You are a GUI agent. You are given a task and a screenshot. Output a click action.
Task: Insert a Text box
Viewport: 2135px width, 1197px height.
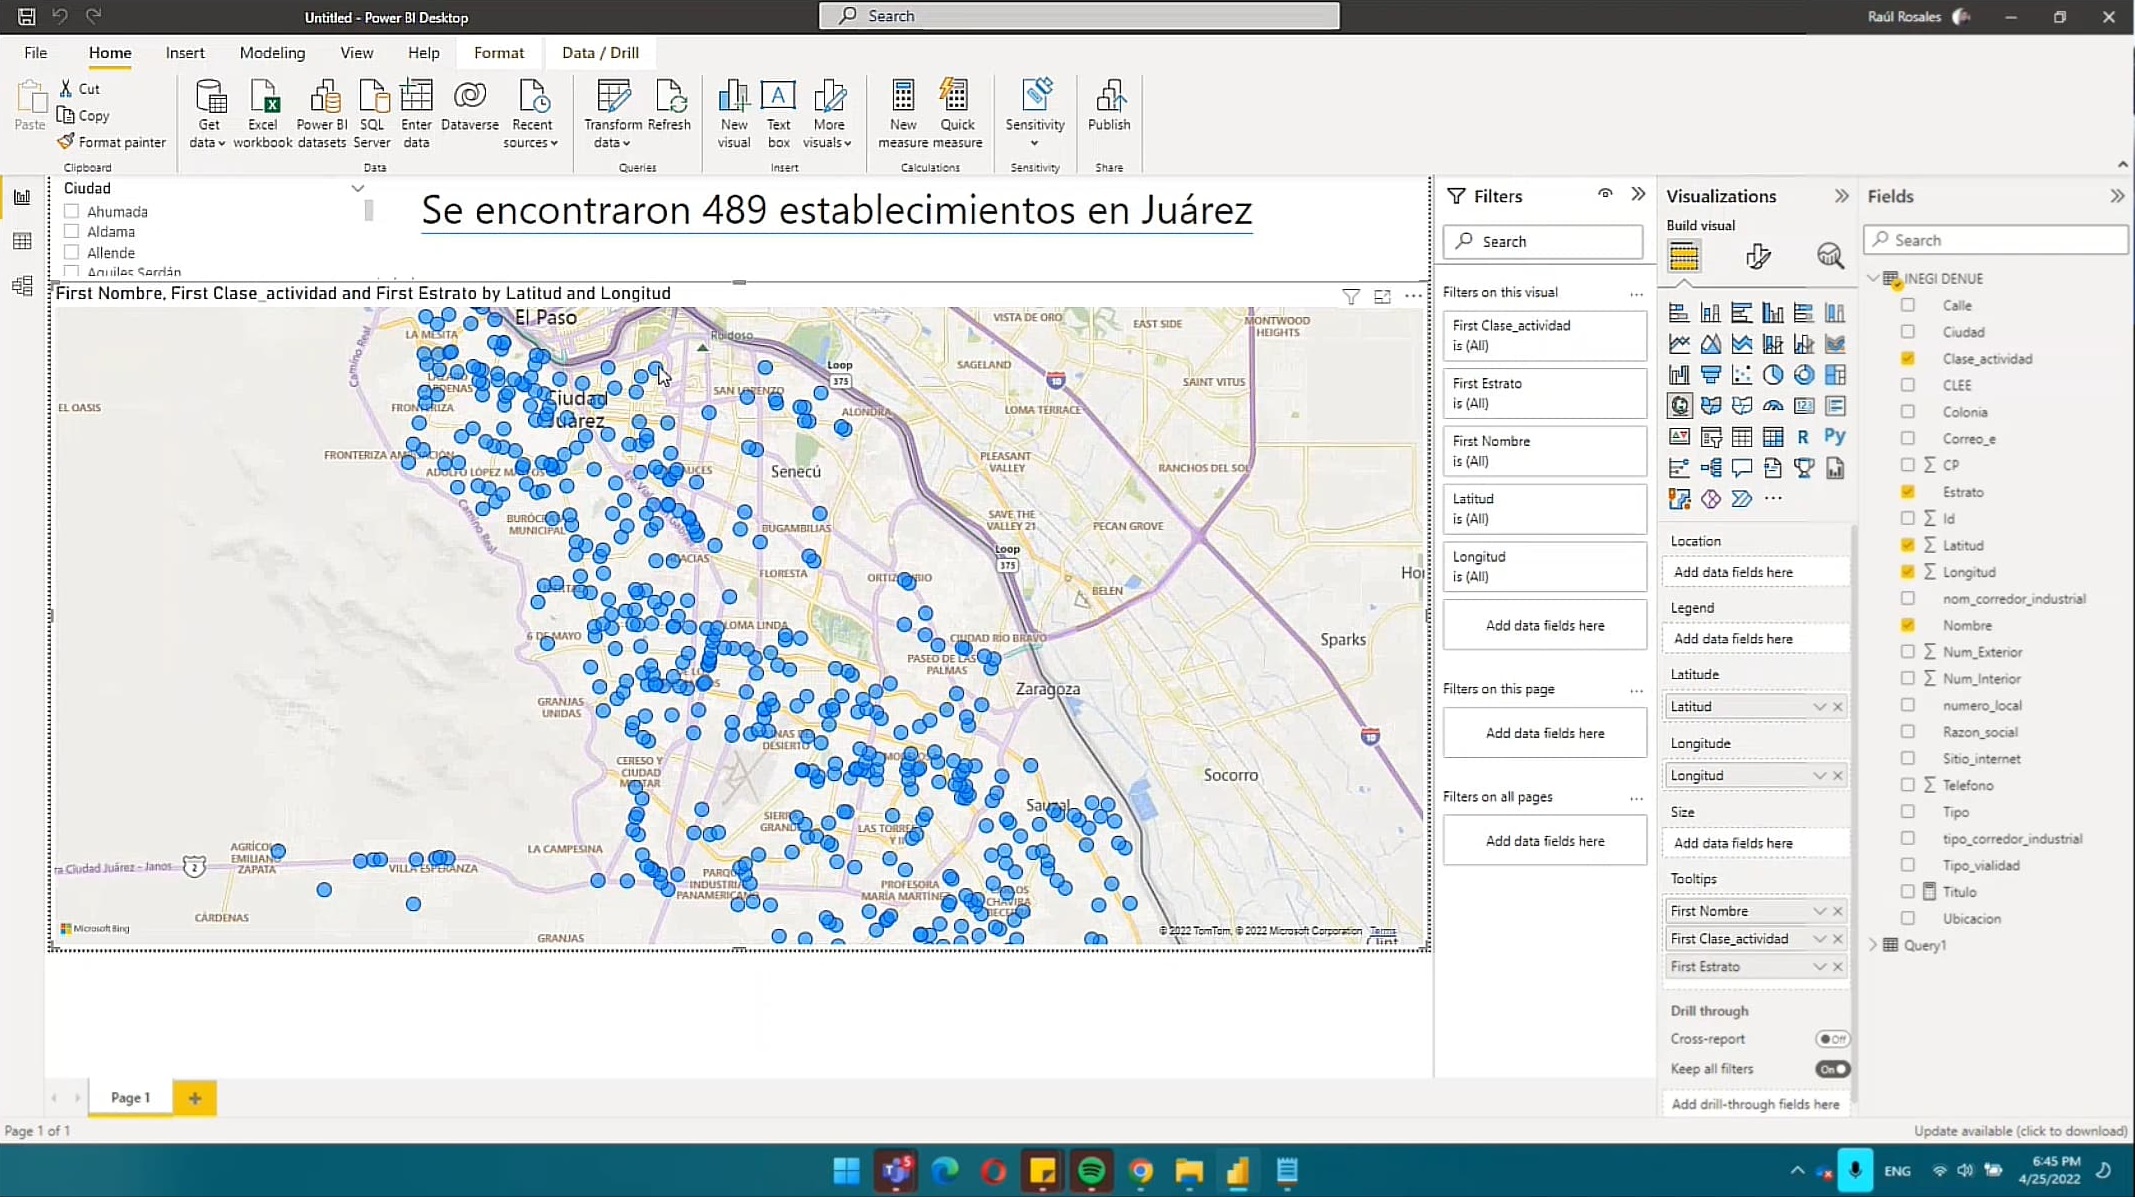click(778, 114)
